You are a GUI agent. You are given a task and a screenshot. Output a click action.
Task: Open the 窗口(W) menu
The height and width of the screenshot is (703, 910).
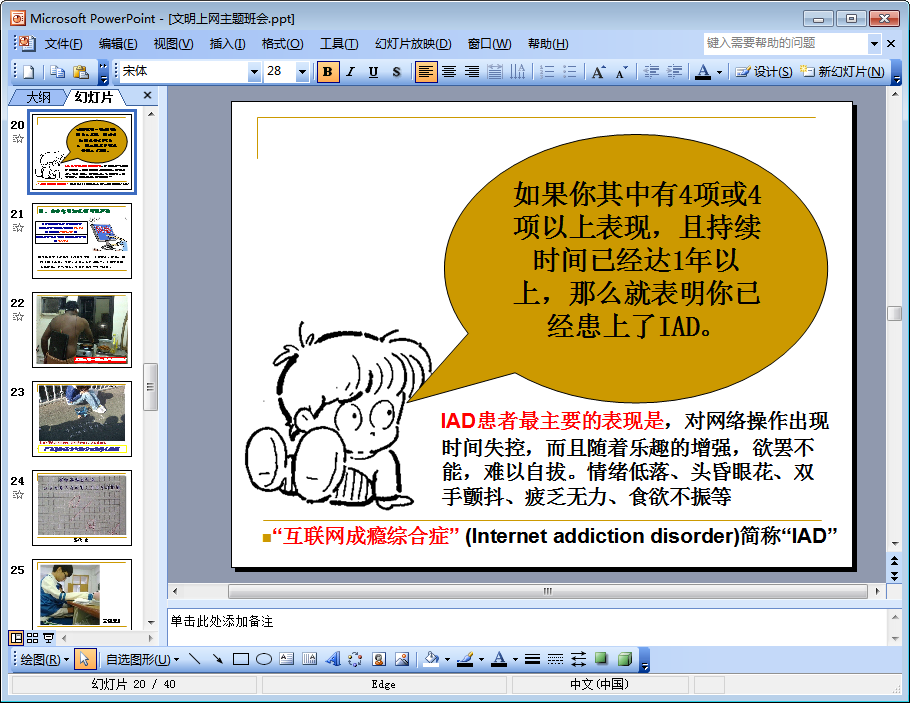(489, 44)
